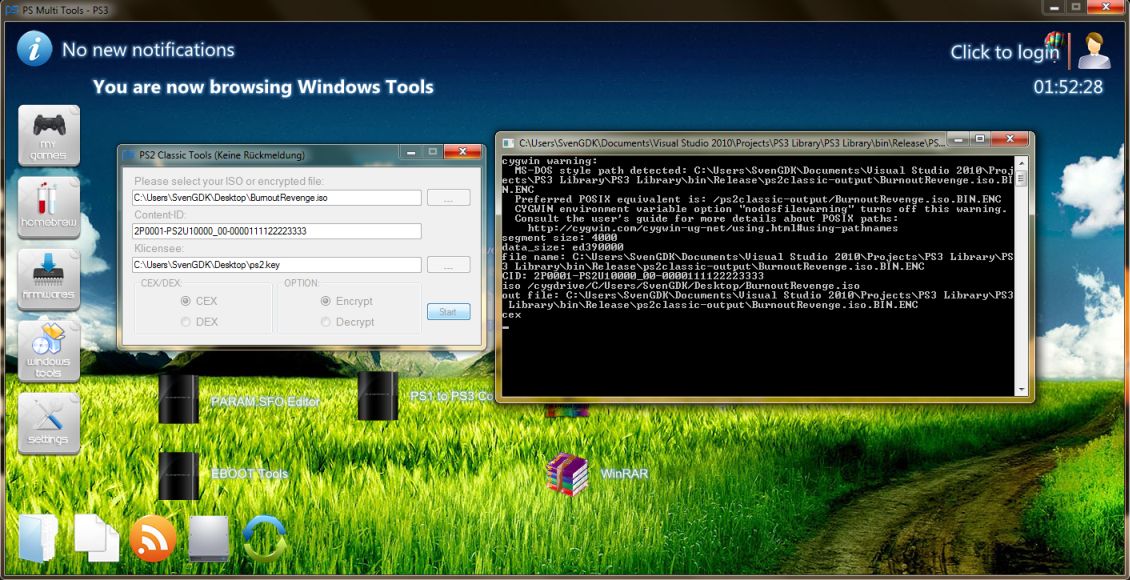Click the orange RSS feed icon
Image resolution: width=1130 pixels, height=580 pixels.
coord(153,539)
